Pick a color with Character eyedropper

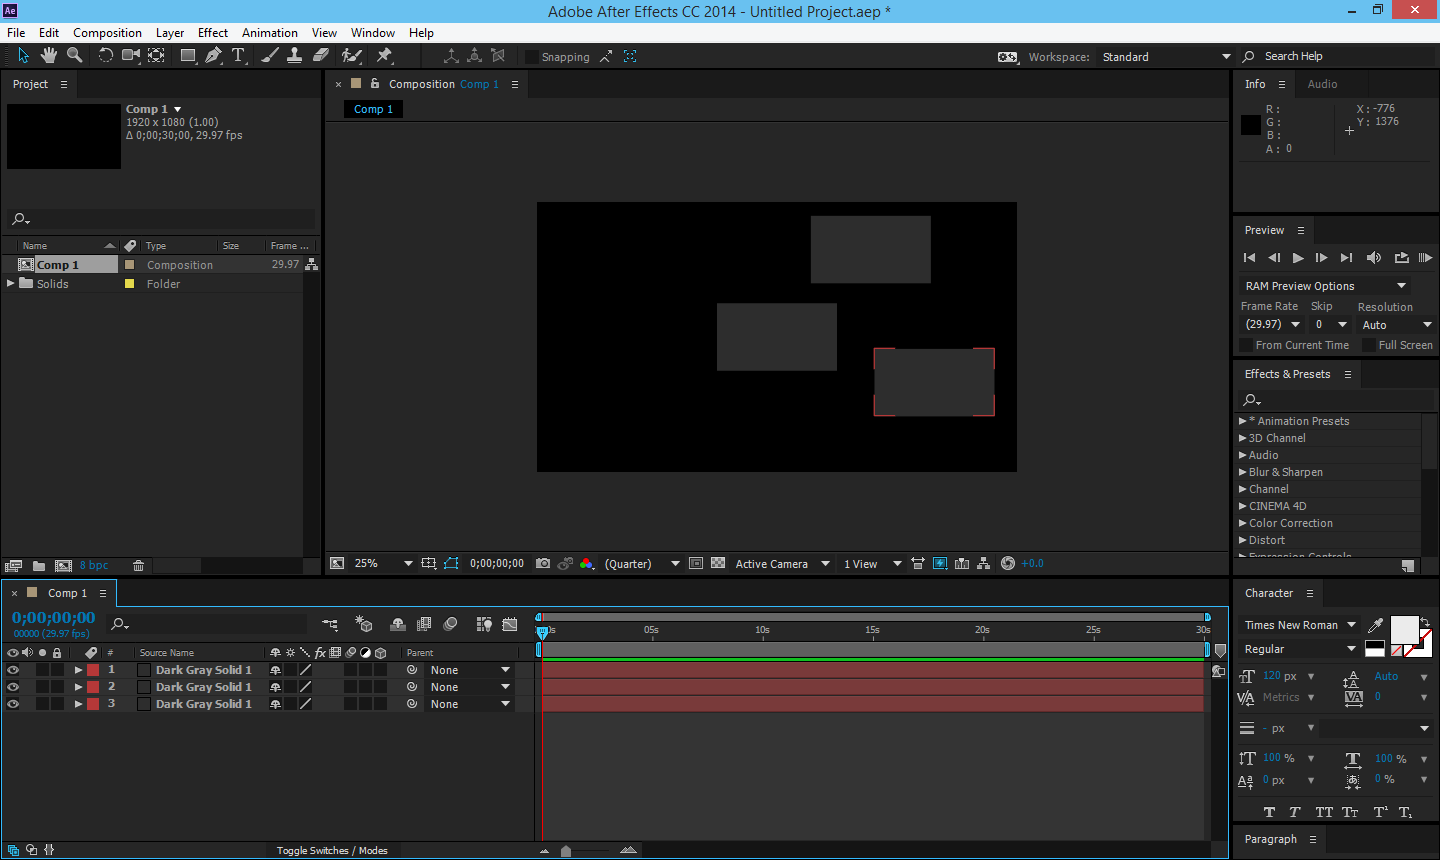[x=1376, y=625]
